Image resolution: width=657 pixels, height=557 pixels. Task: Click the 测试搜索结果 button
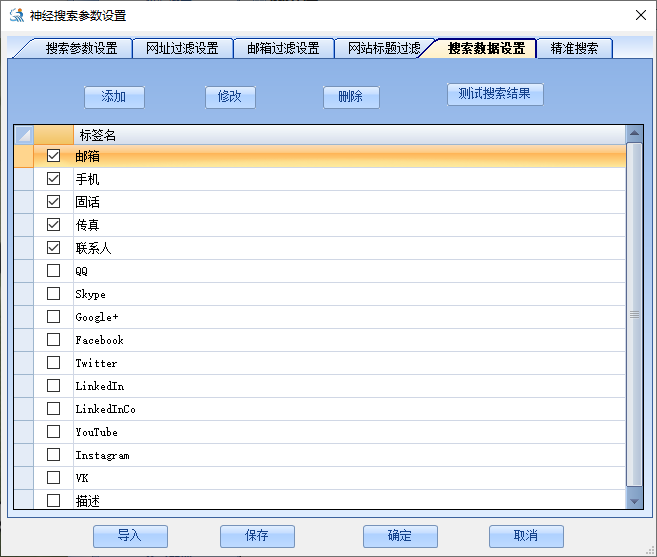coord(495,94)
